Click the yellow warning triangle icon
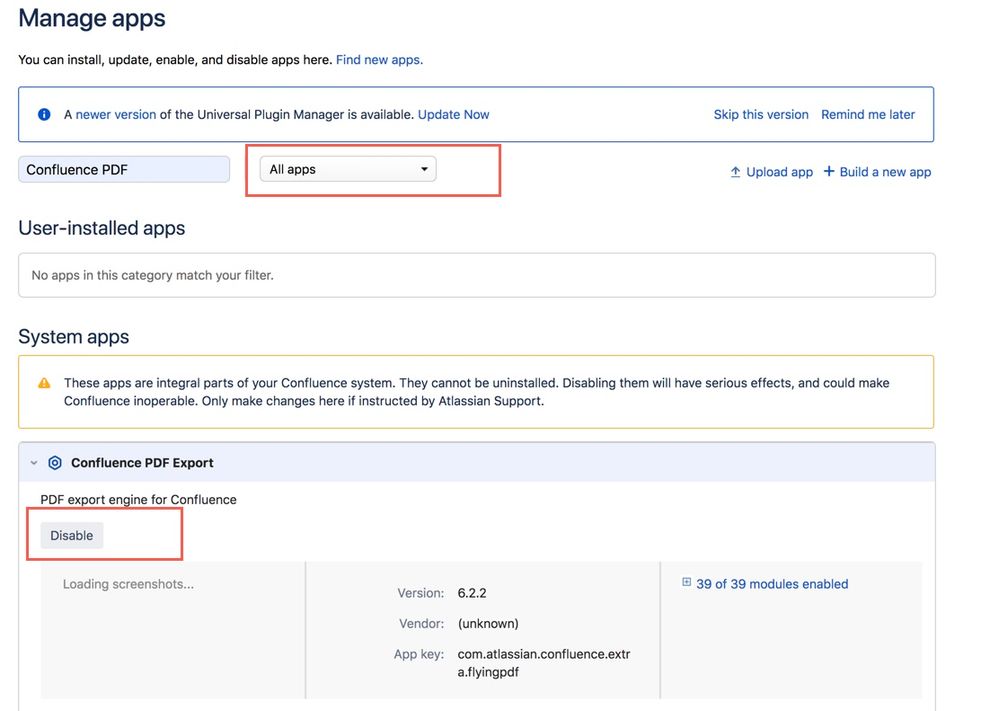This screenshot has height=711, width=999. point(44,383)
